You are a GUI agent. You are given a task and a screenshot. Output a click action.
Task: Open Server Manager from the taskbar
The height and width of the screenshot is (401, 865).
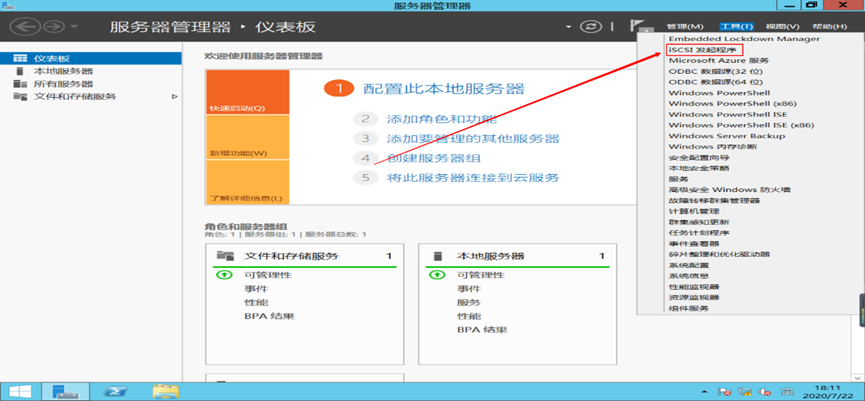tap(66, 392)
